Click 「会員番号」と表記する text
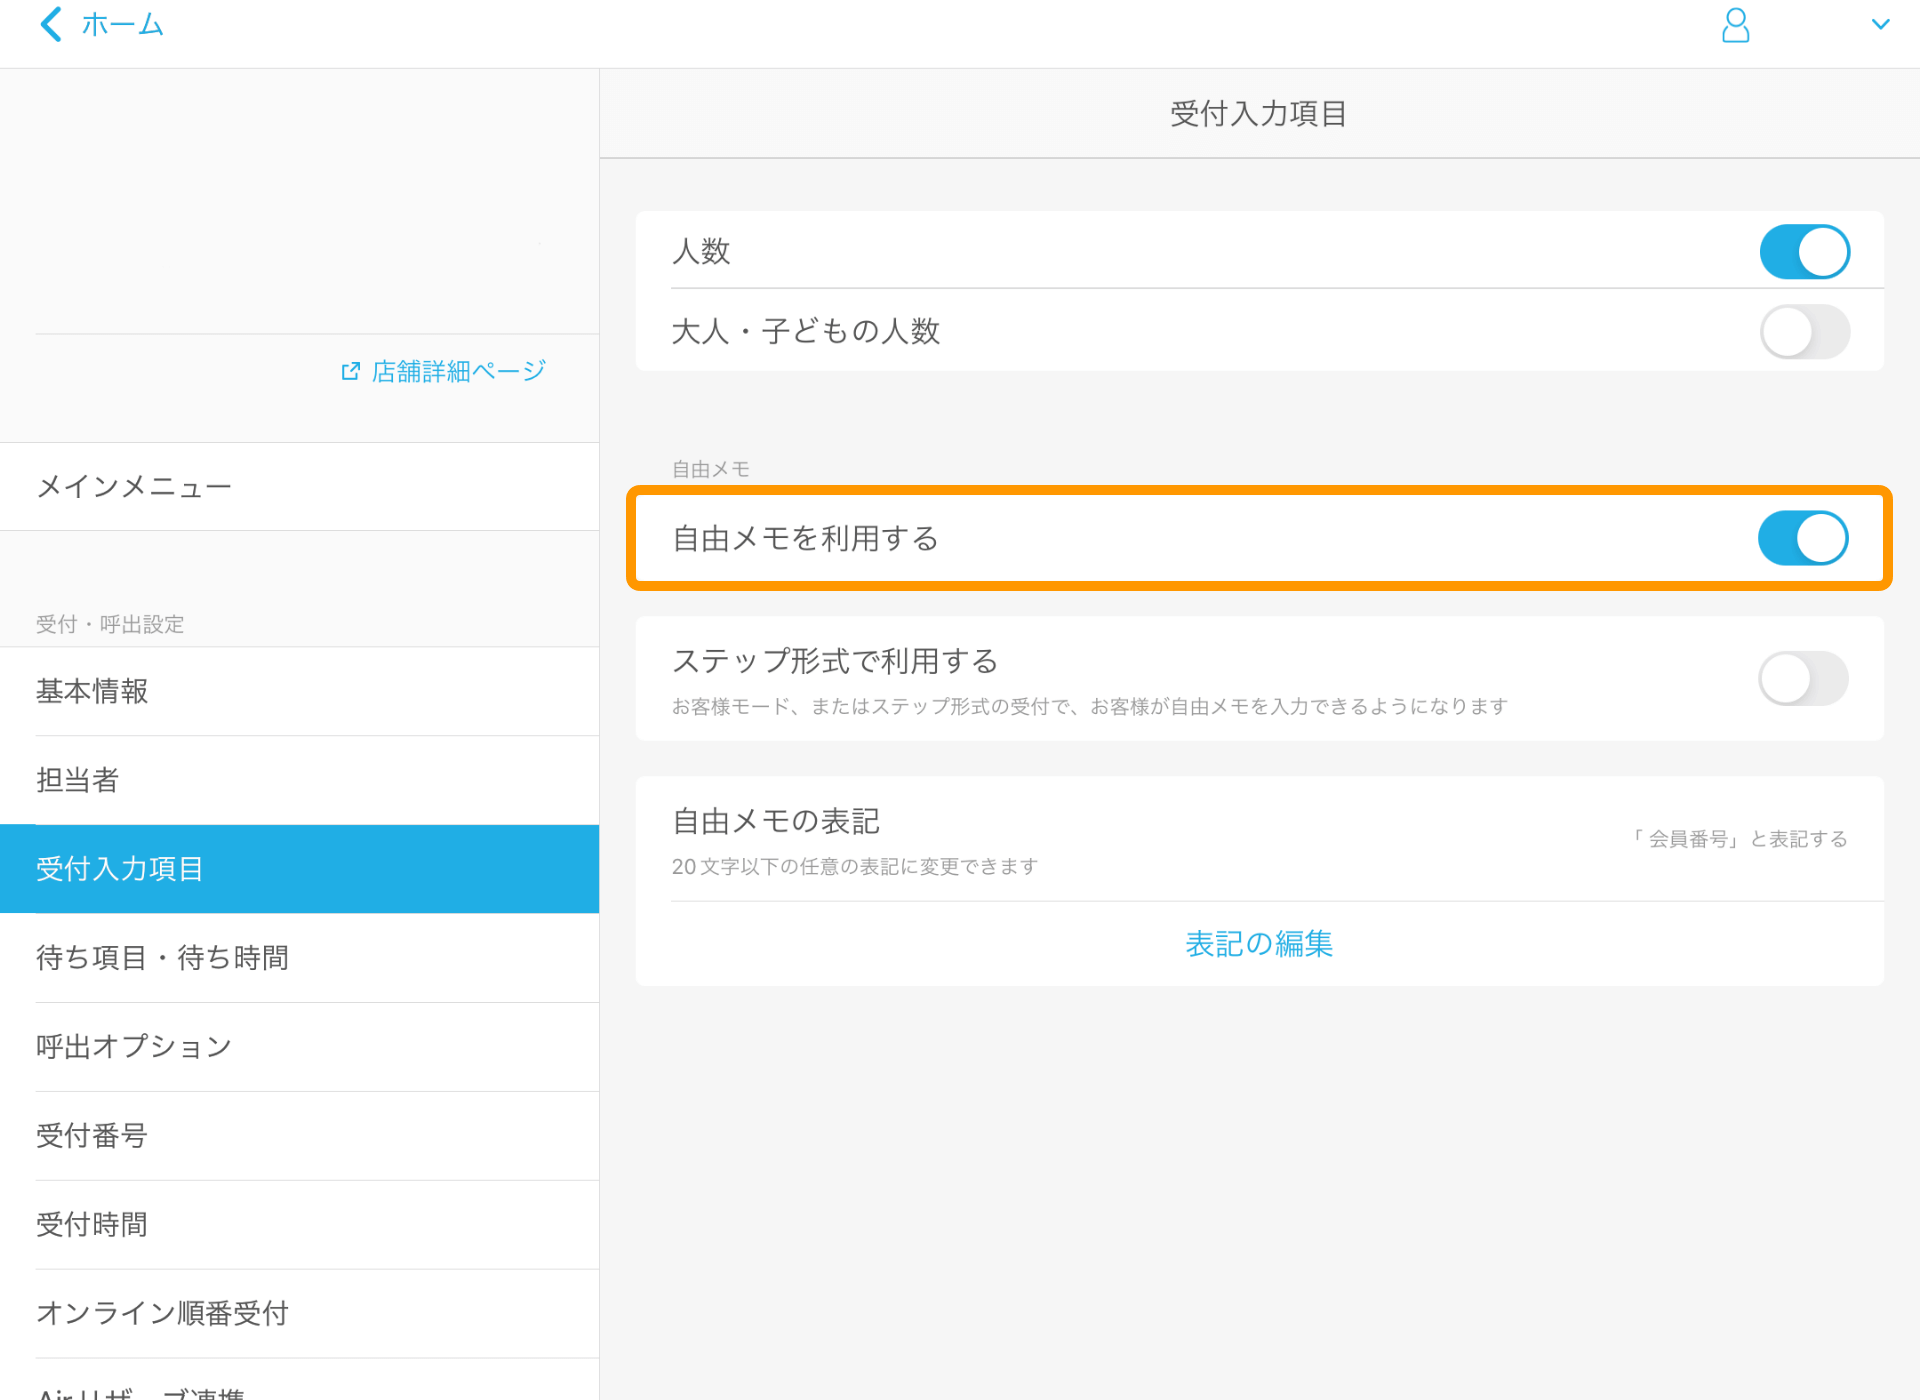1920x1400 pixels. 1740,839
